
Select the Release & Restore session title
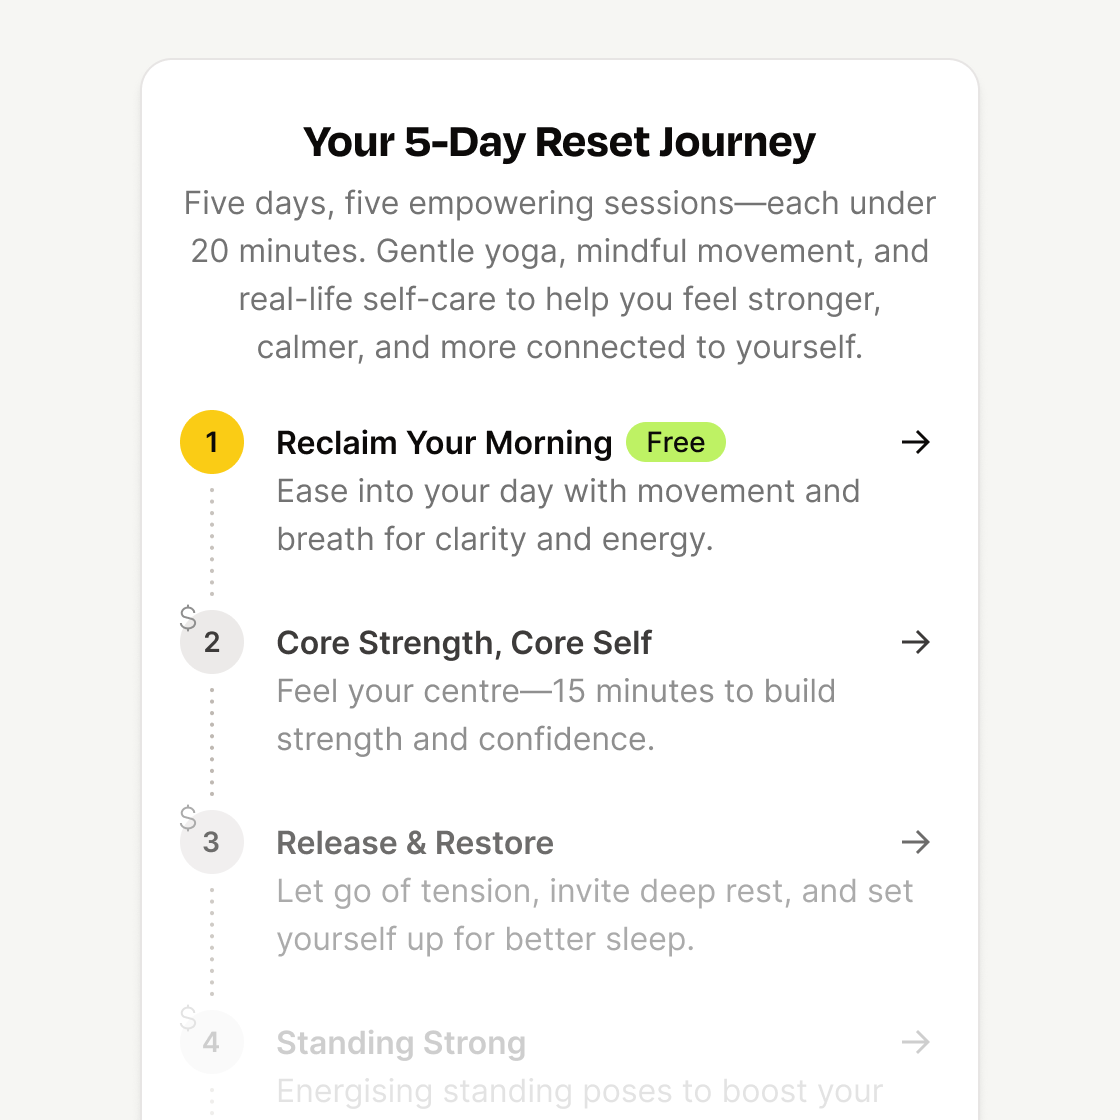[415, 843]
